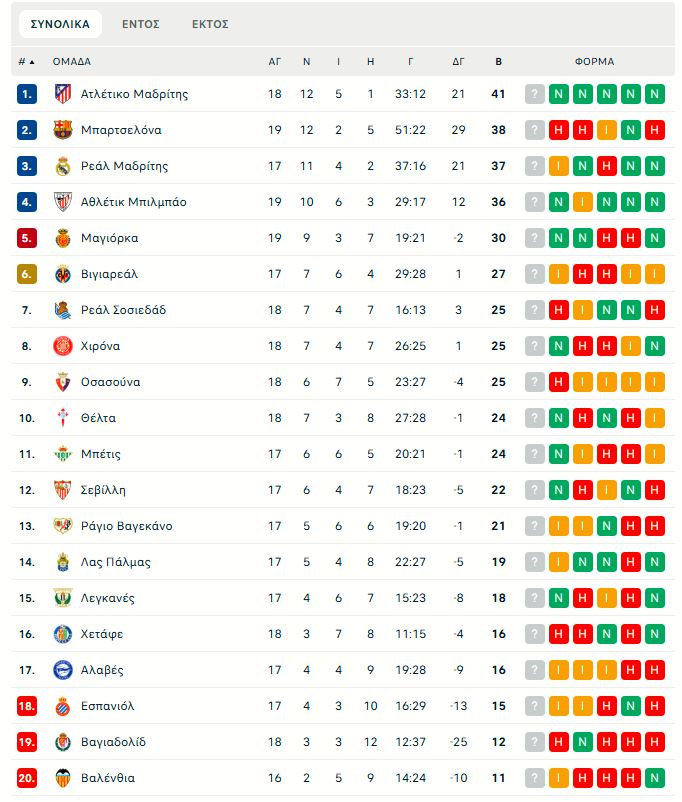Sort standings by the Β points header

499,61
